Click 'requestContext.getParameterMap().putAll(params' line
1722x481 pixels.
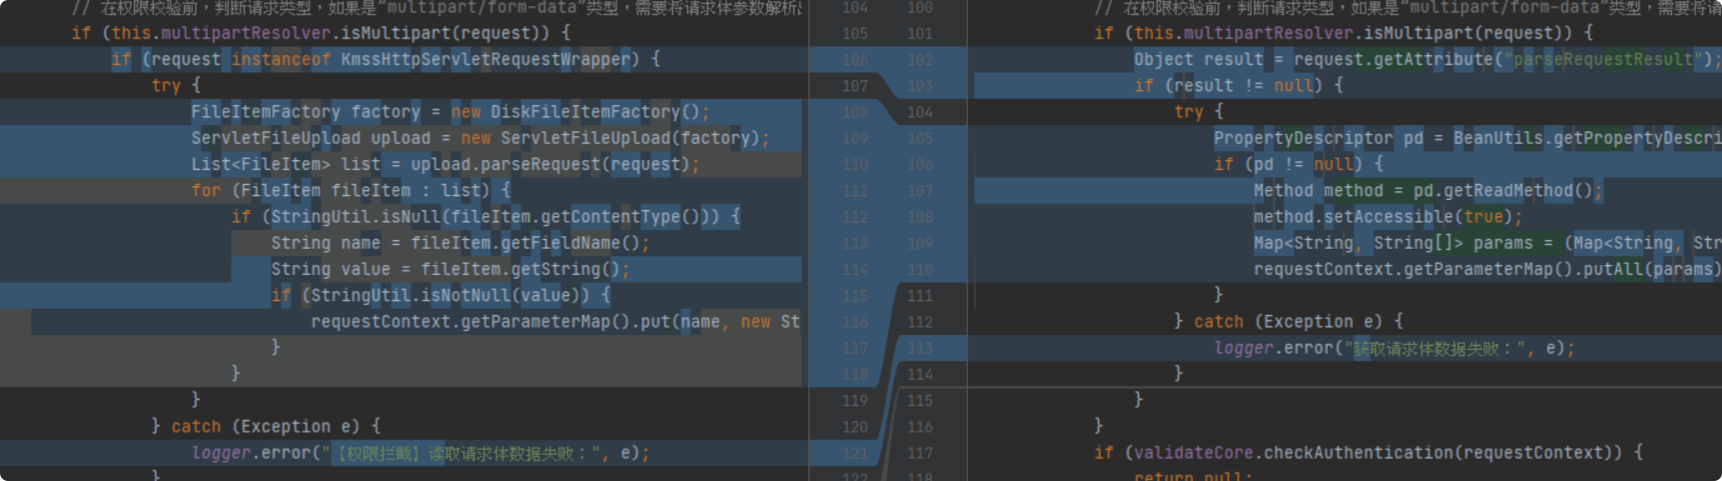point(1488,269)
